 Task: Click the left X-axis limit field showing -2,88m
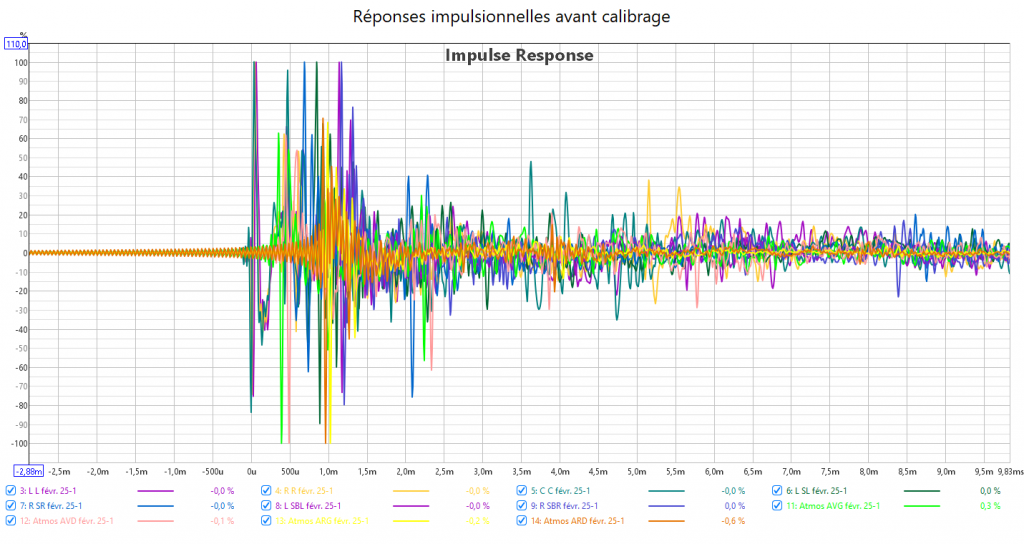coord(28,470)
